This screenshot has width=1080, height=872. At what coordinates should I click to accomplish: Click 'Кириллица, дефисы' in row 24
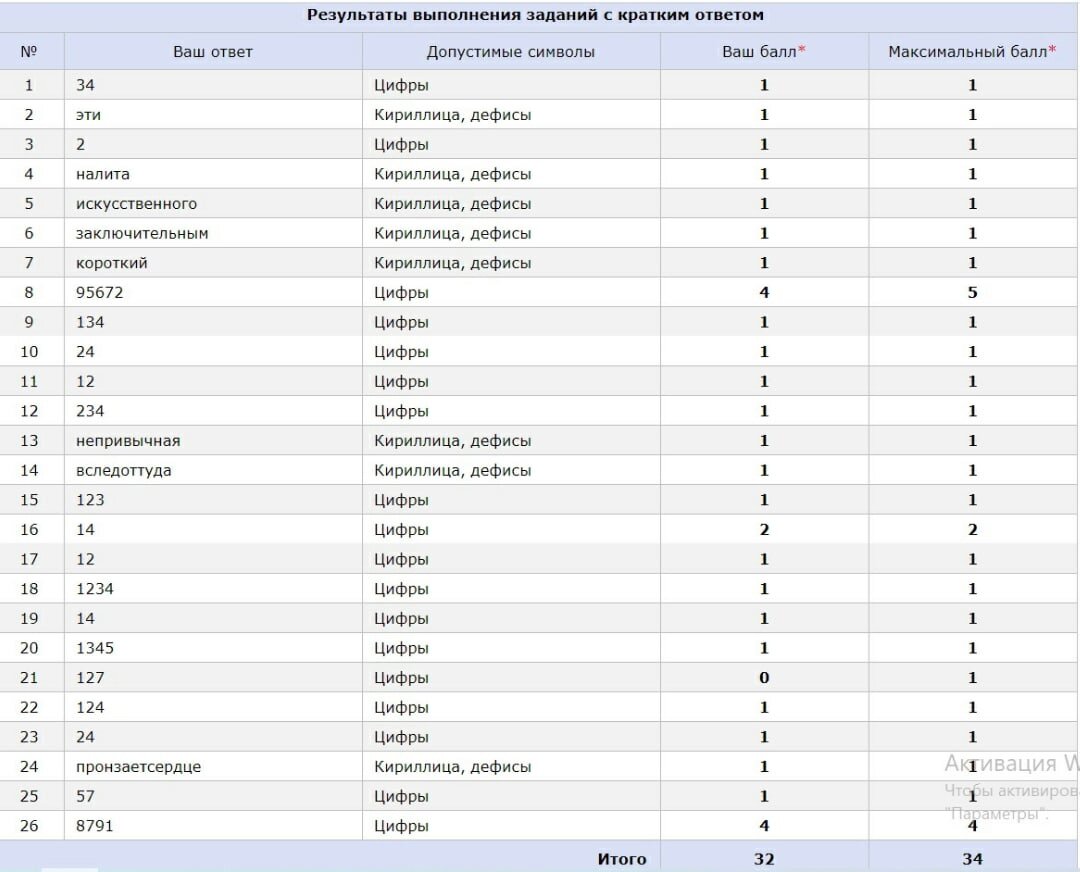[453, 767]
